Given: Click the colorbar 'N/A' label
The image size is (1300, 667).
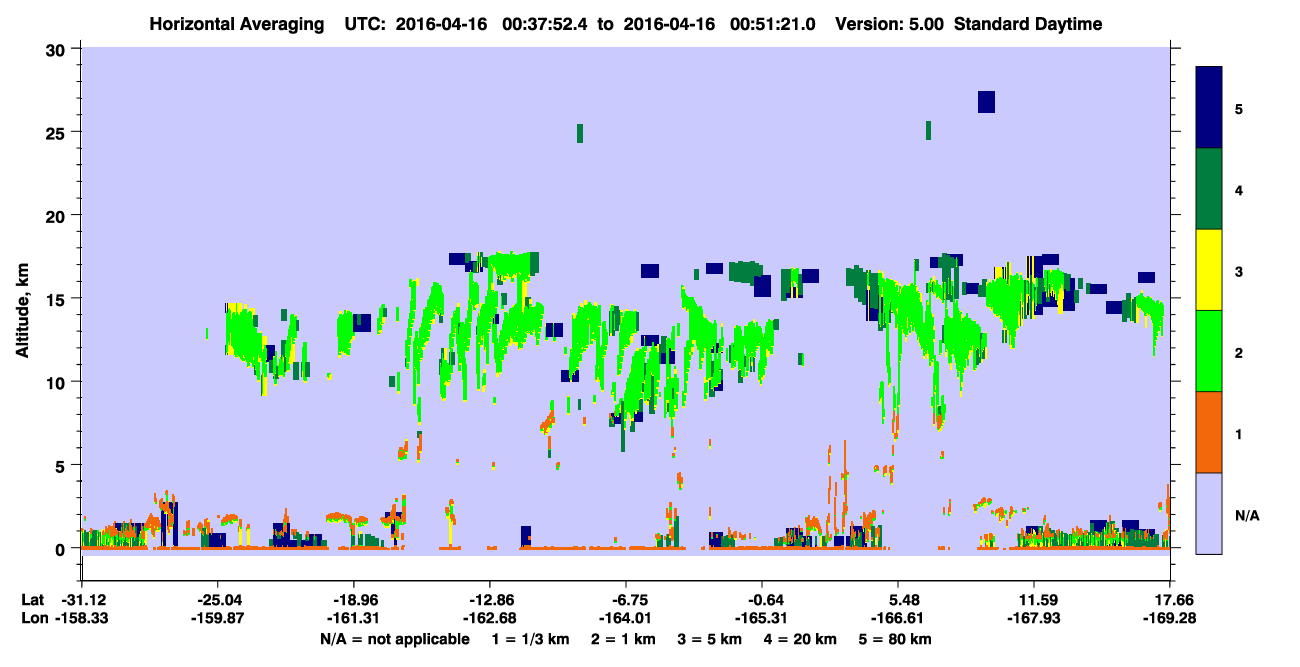Looking at the screenshot, I should point(1247,515).
